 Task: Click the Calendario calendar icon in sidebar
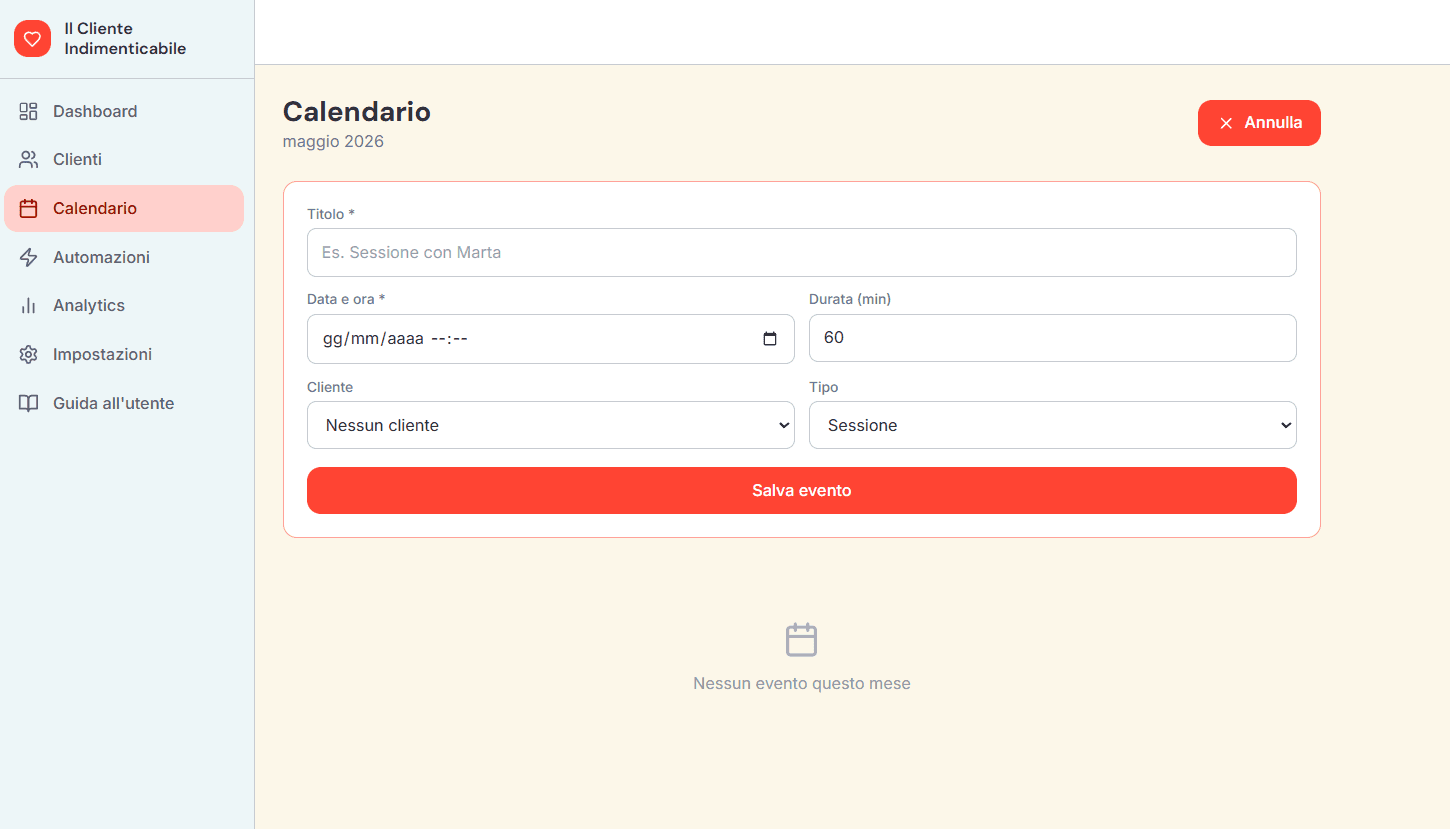click(x=28, y=209)
